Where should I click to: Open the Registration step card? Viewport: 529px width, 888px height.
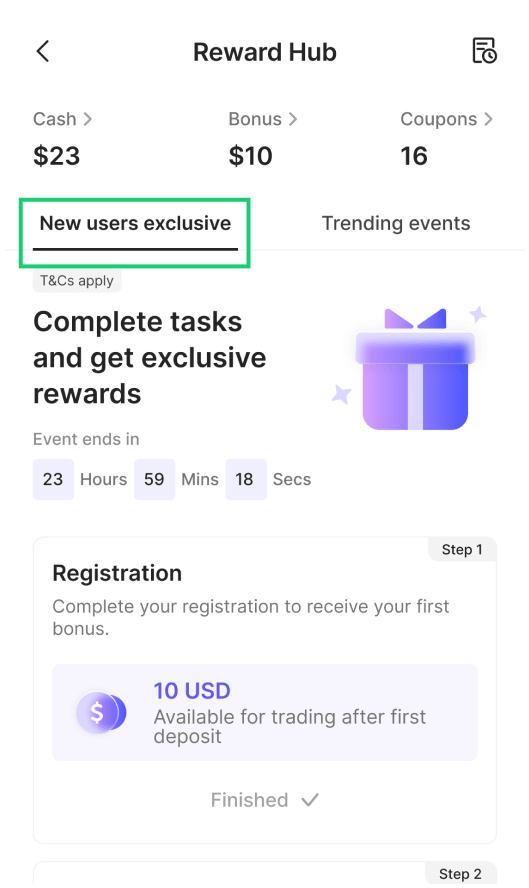click(265, 690)
